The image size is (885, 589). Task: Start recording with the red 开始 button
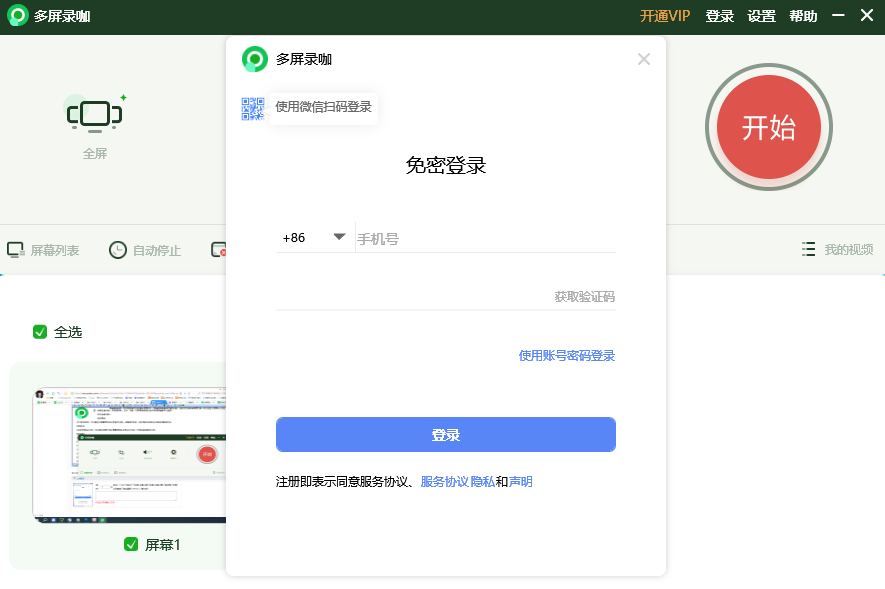(769, 127)
